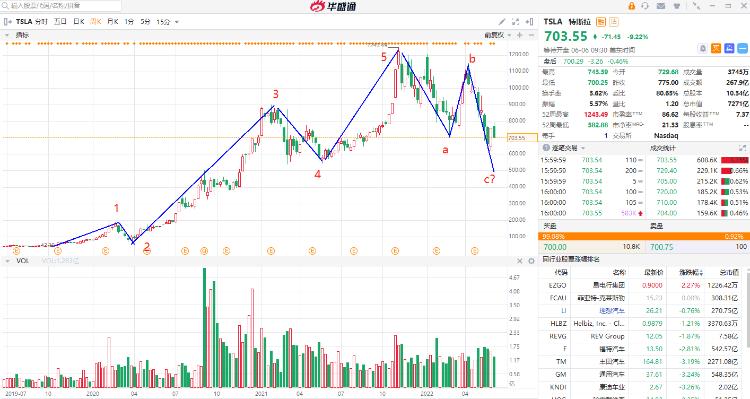The image size is (750, 399).
Task: Click the refresh headset icon in title bar
Action: click(x=645, y=6)
